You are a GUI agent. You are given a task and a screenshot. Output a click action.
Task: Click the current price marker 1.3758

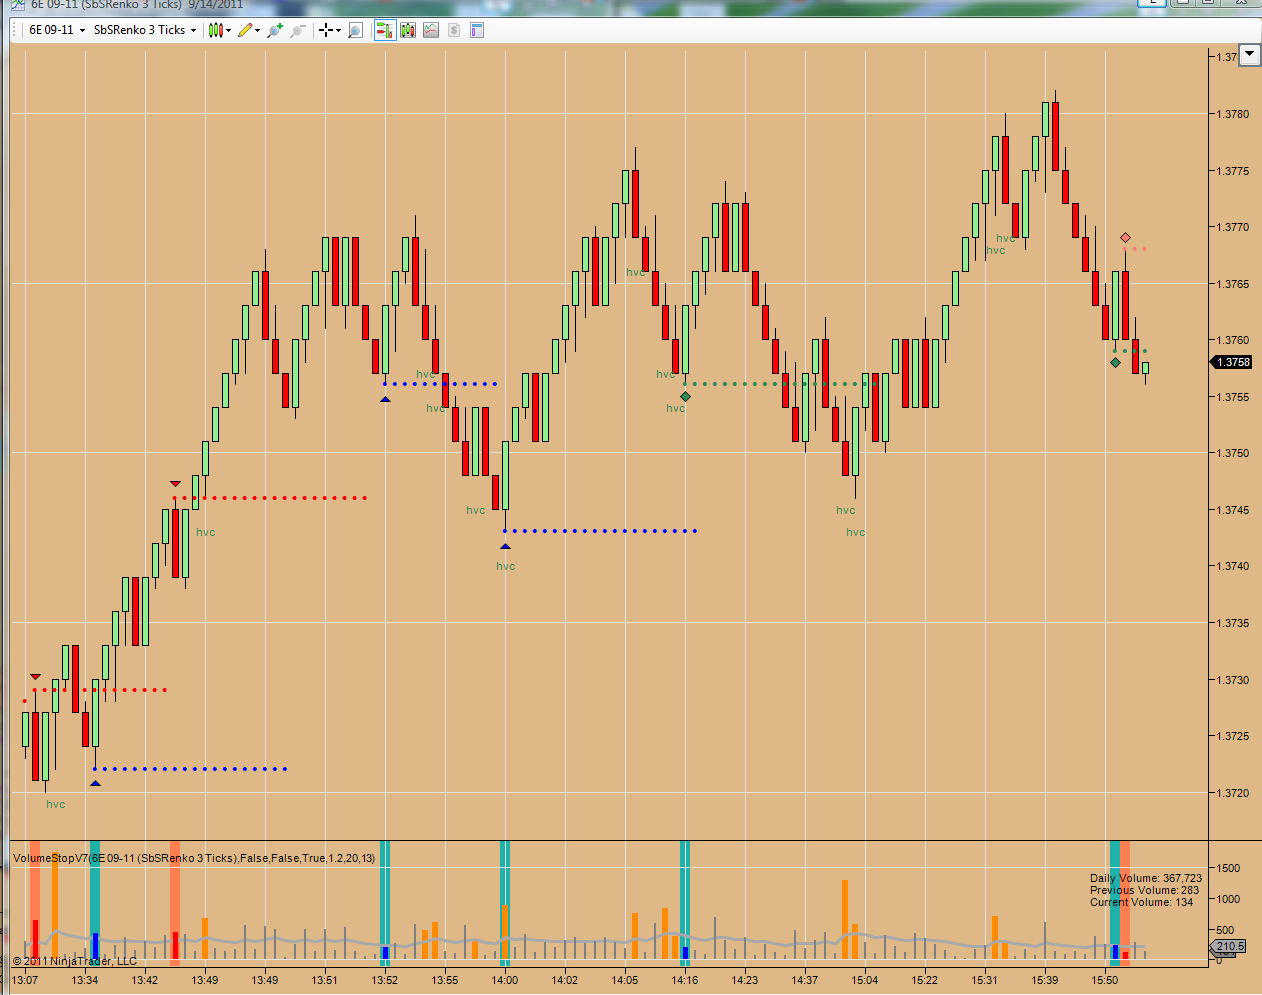click(x=1232, y=362)
